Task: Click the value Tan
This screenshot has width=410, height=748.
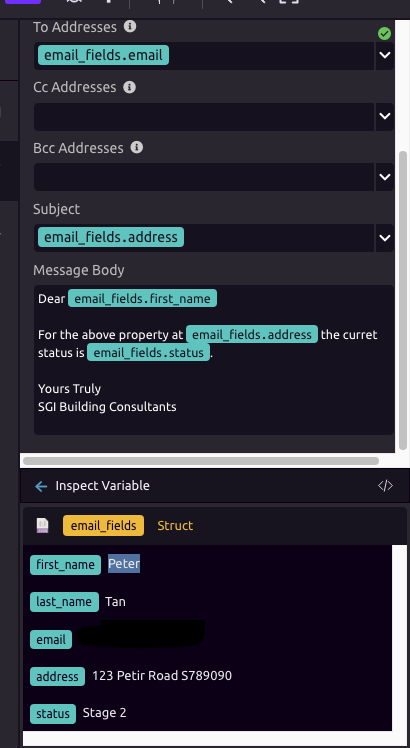Action: click(x=116, y=602)
